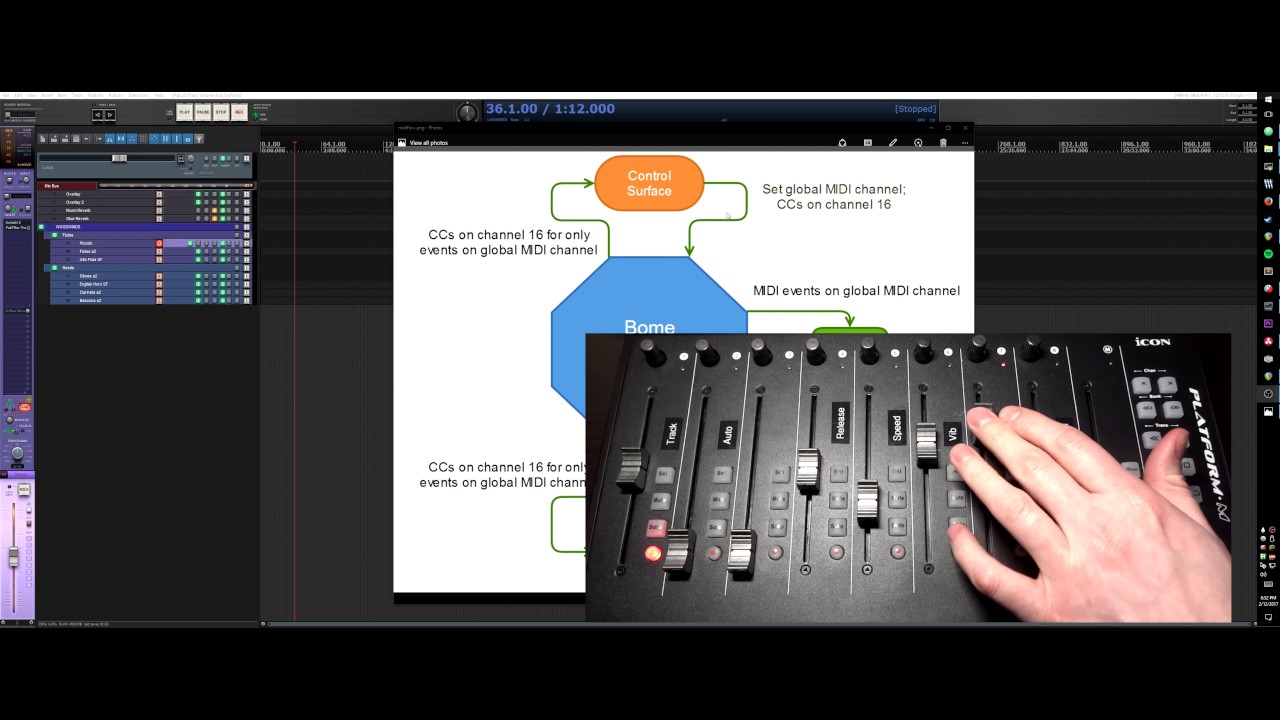Collapse the Reeds folder track
Screen dimensions: 1280x720
pos(54,268)
